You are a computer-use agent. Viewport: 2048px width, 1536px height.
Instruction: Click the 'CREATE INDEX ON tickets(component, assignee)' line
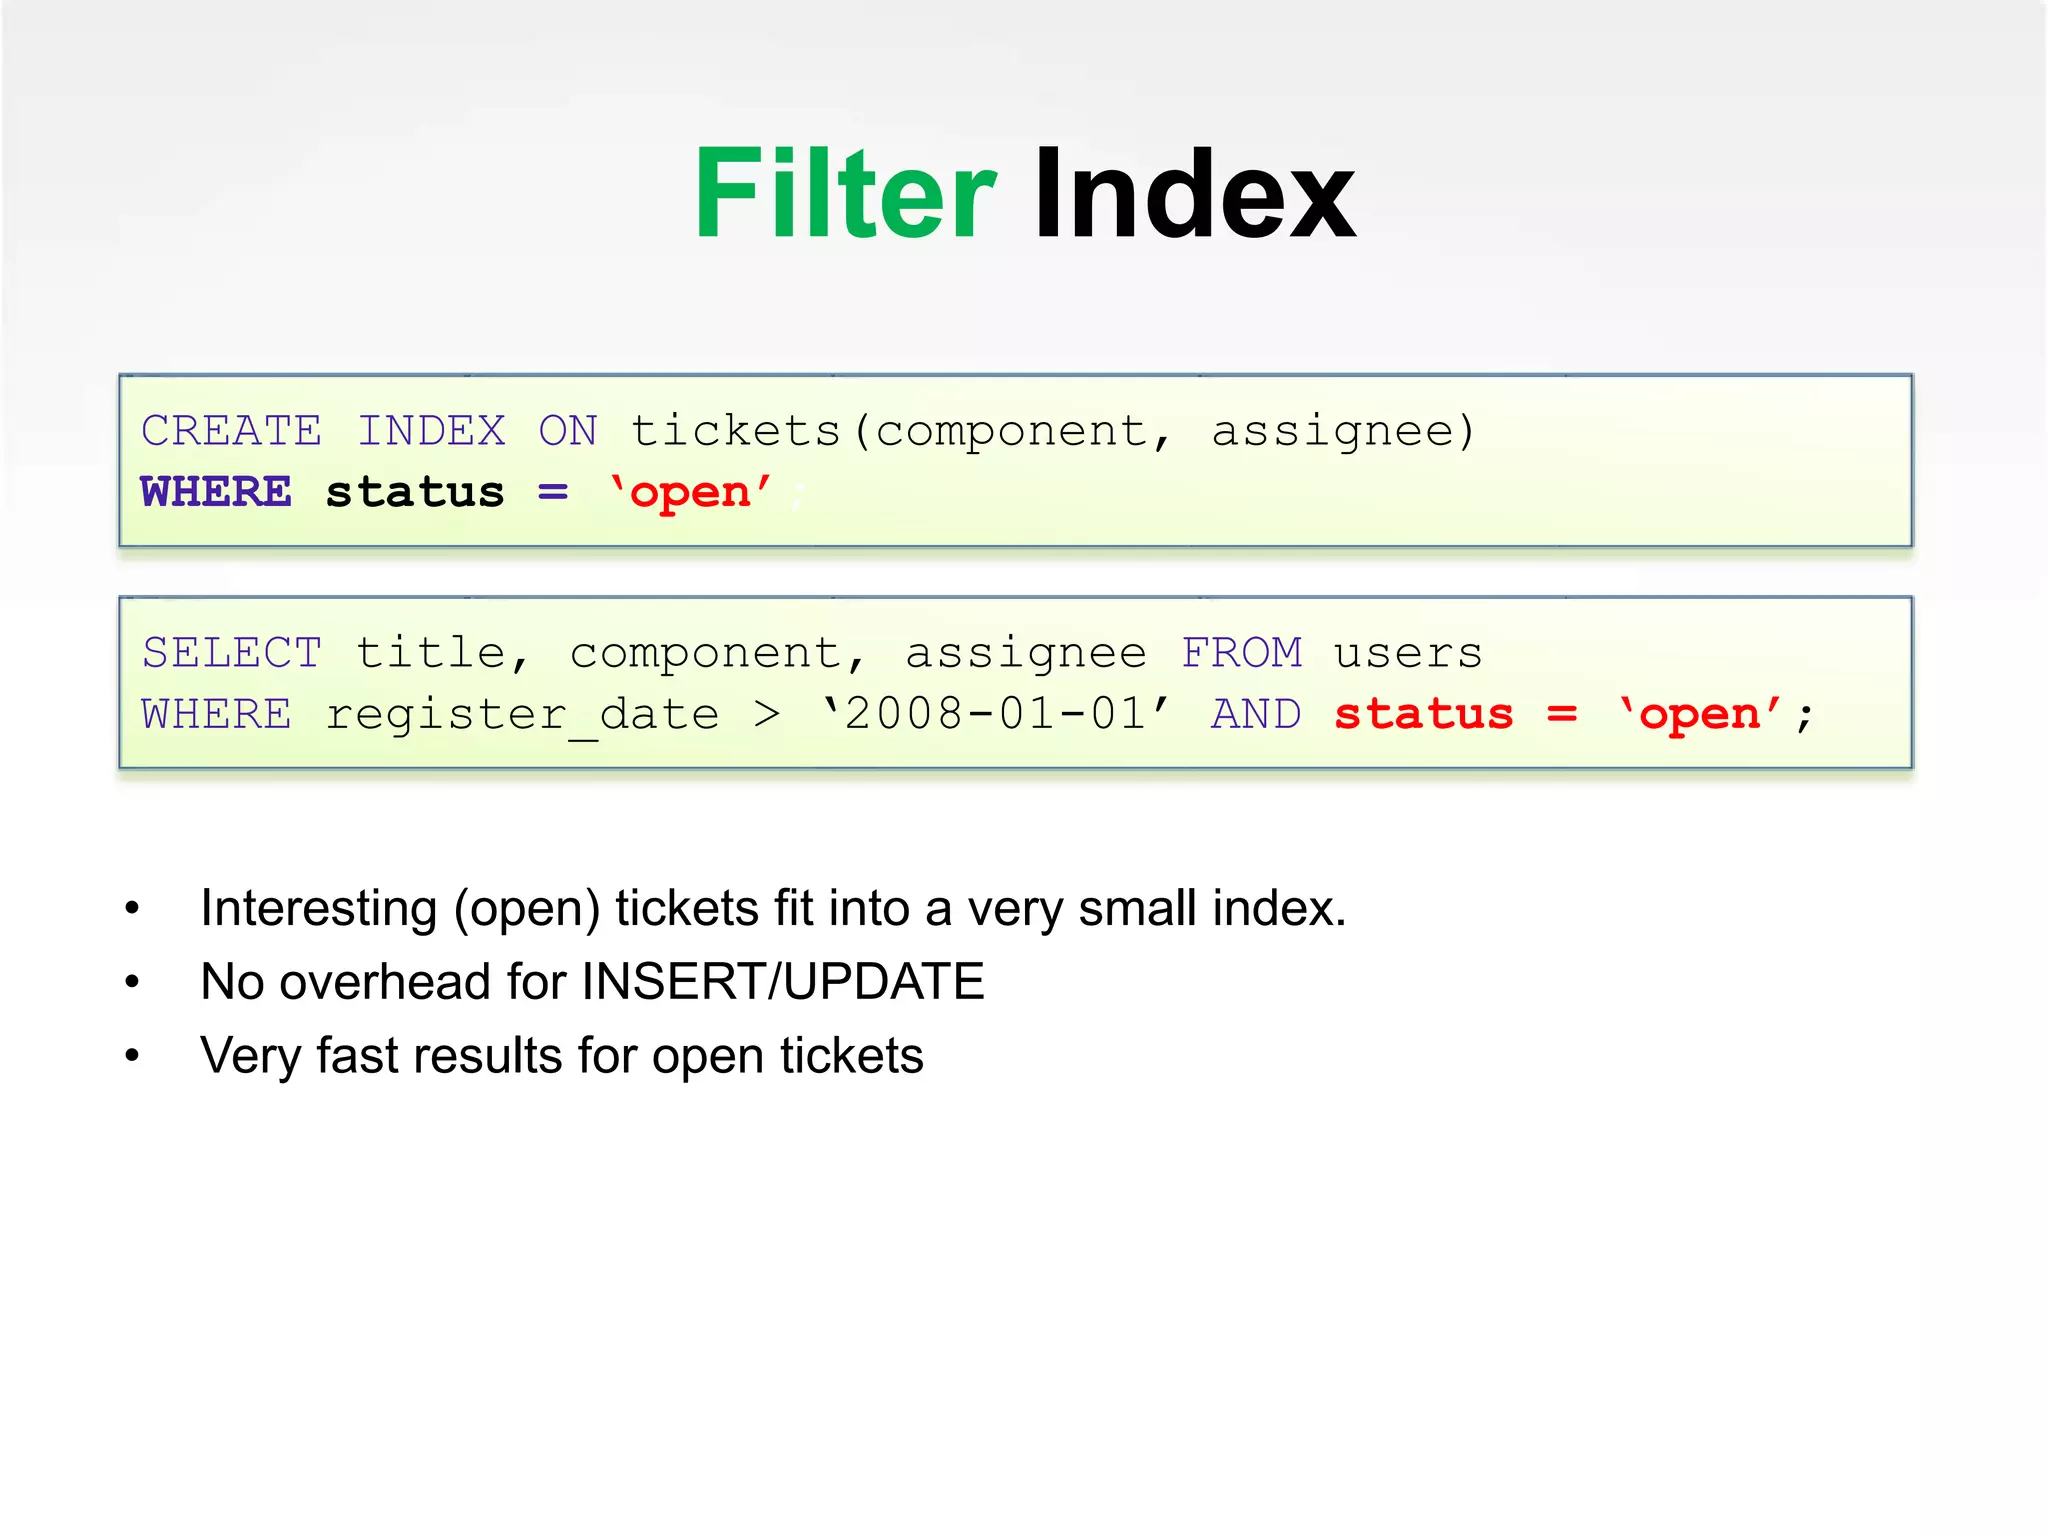808,432
